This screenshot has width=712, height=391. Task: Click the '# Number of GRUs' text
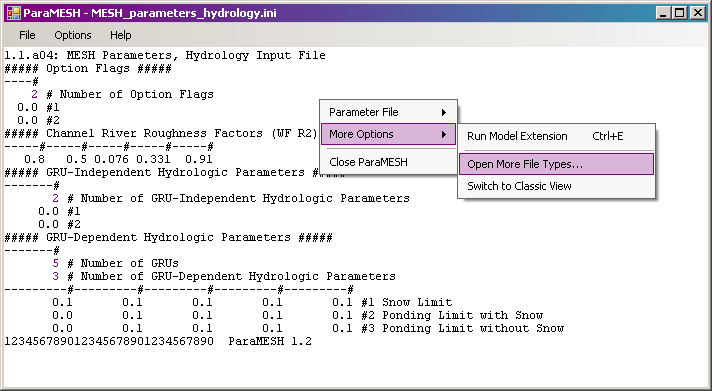click(x=123, y=263)
